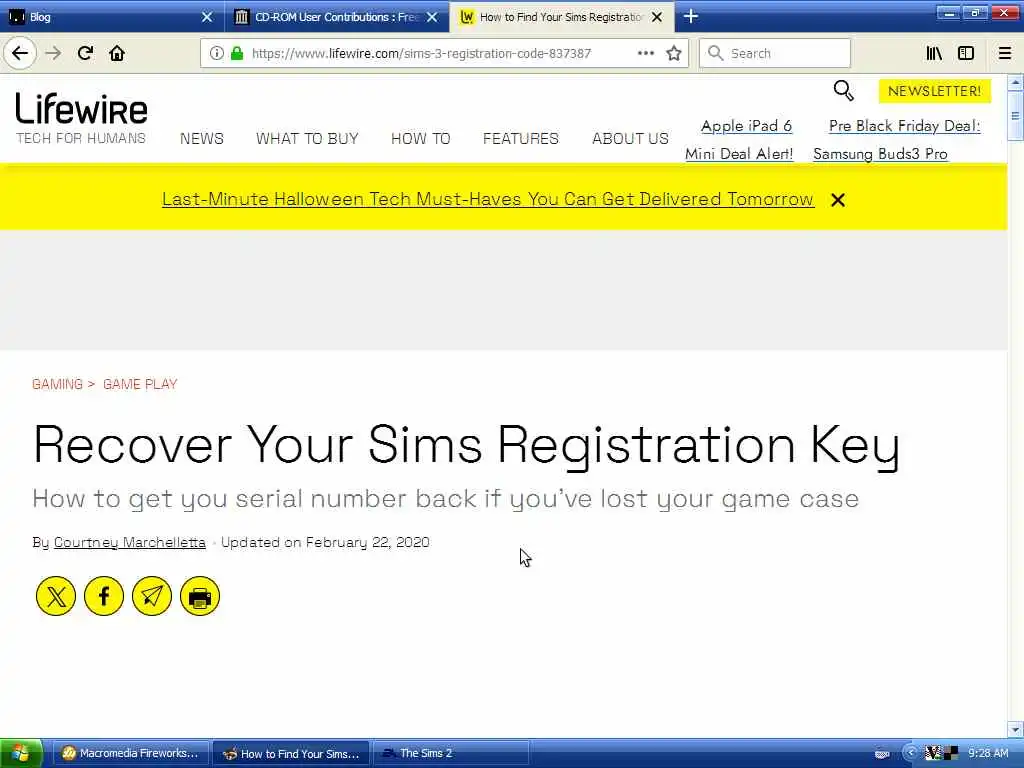Open the Windows Start button
This screenshot has height=768, width=1024.
21,754
